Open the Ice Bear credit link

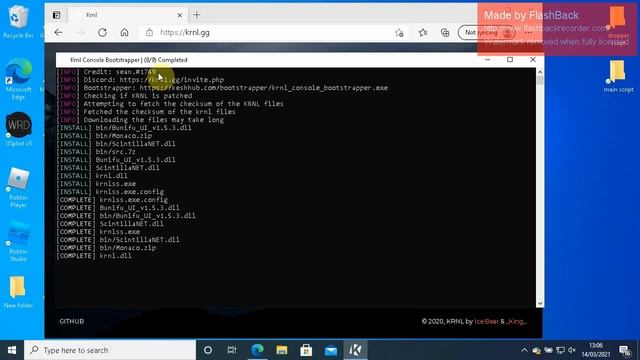tap(486, 322)
